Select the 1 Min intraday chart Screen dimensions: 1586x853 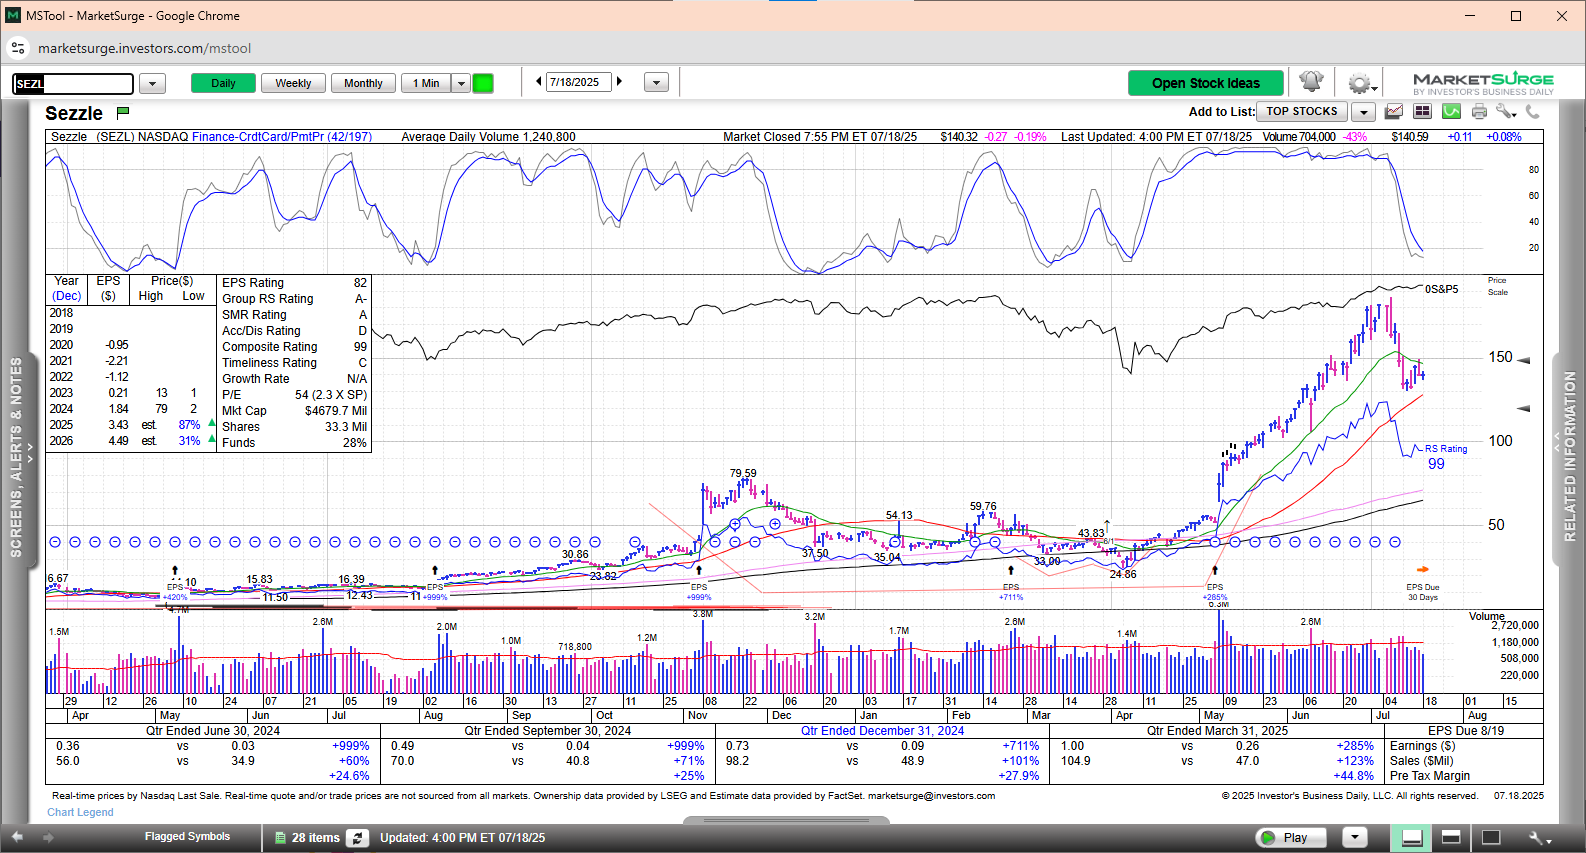[426, 83]
